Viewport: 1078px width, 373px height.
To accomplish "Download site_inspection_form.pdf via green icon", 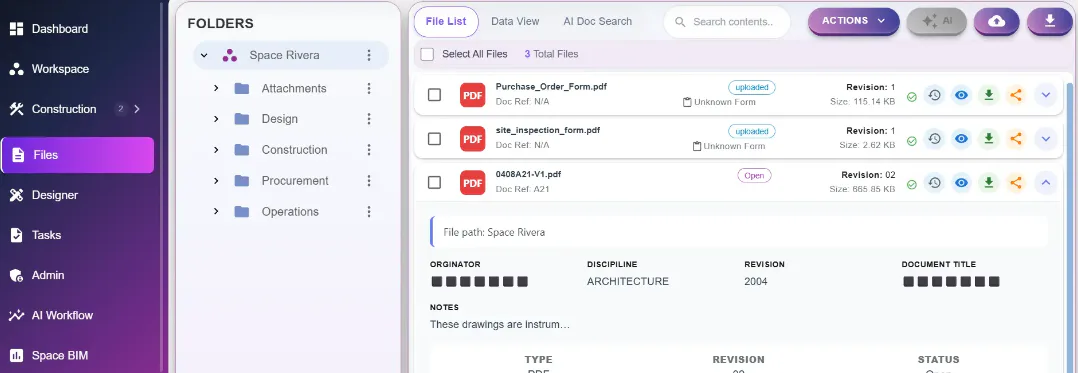I will (x=989, y=139).
